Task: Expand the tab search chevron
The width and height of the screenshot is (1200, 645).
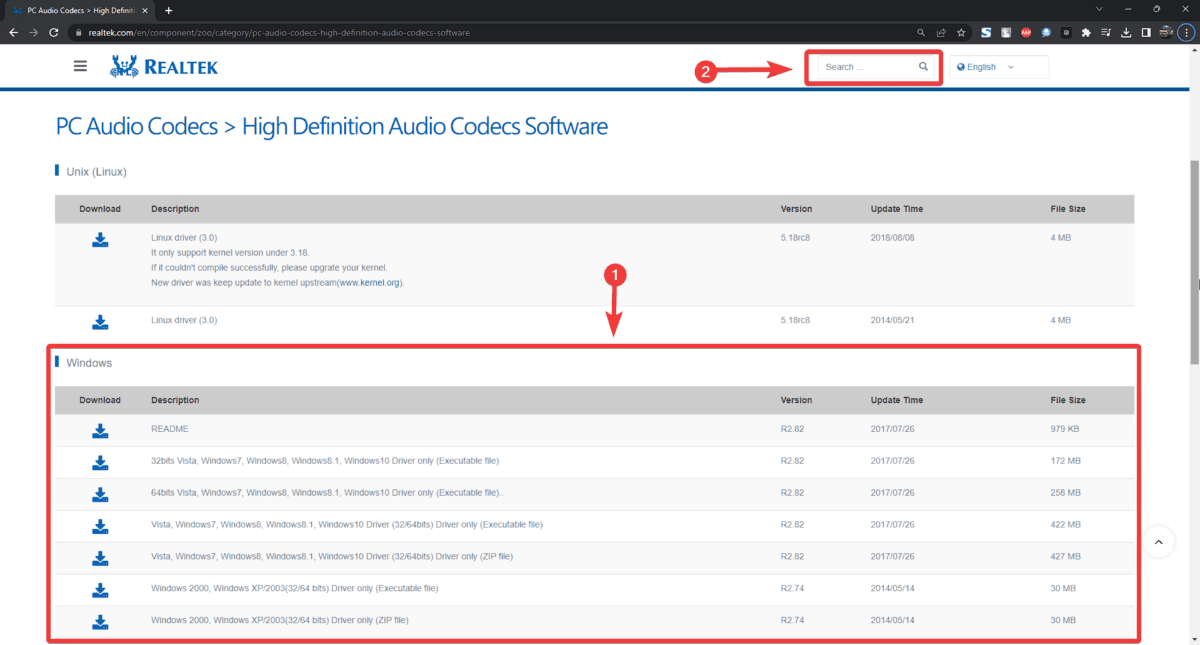Action: tap(1101, 10)
